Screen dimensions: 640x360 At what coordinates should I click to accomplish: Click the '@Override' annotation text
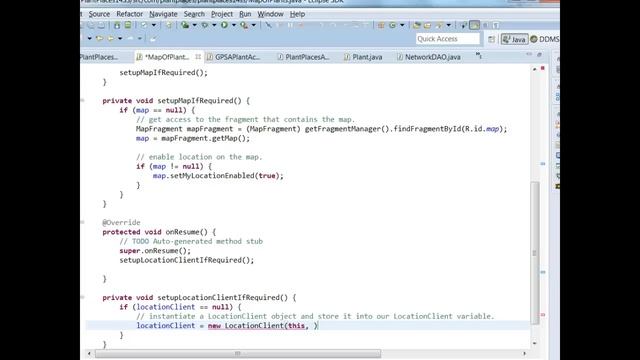(x=121, y=222)
